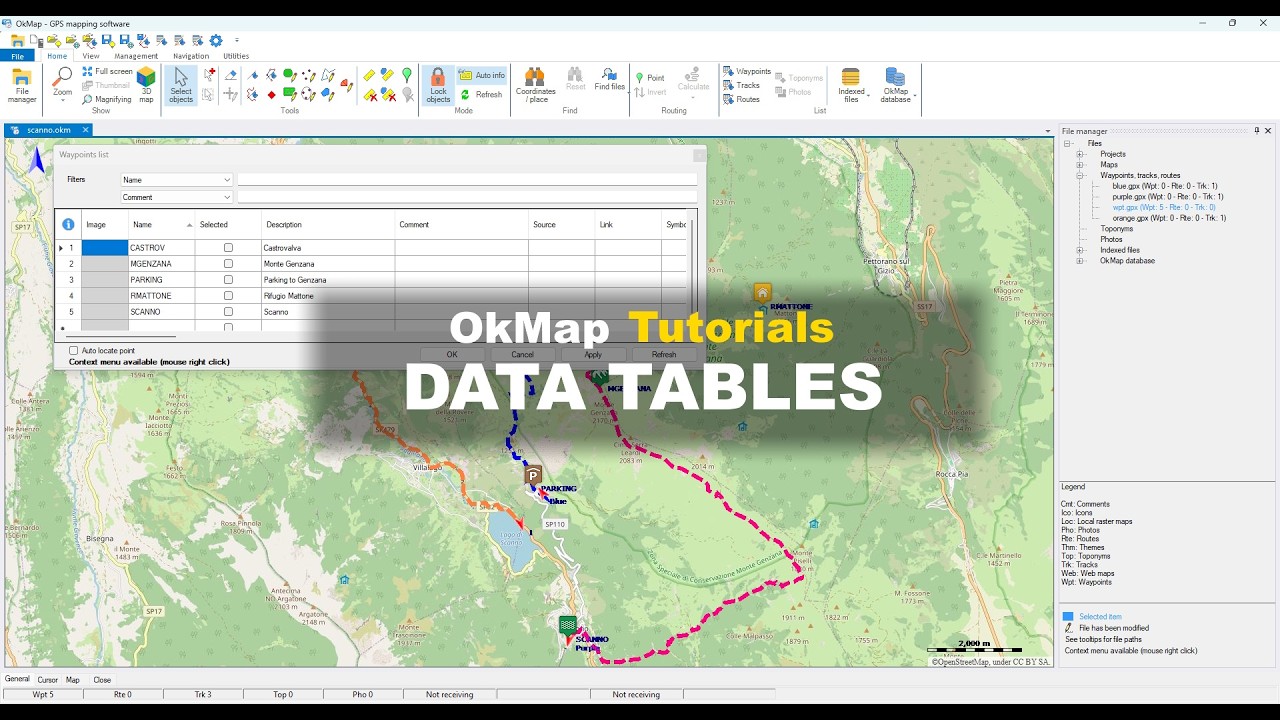Image resolution: width=1280 pixels, height=720 pixels.
Task: Collapse Waypoints, tracks, routes node
Action: (1080, 175)
